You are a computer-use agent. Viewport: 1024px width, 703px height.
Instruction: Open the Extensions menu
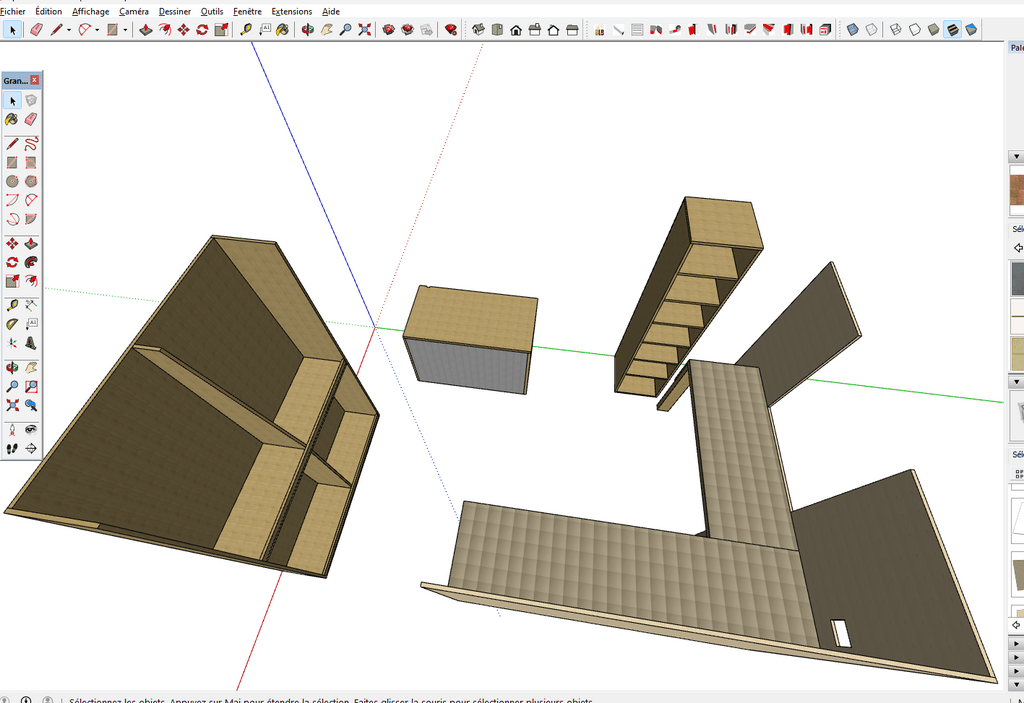291,11
